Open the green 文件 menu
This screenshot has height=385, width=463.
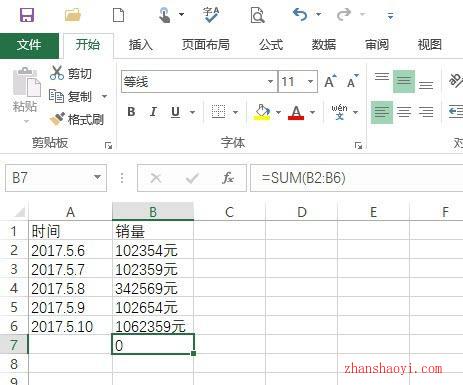(x=29, y=45)
